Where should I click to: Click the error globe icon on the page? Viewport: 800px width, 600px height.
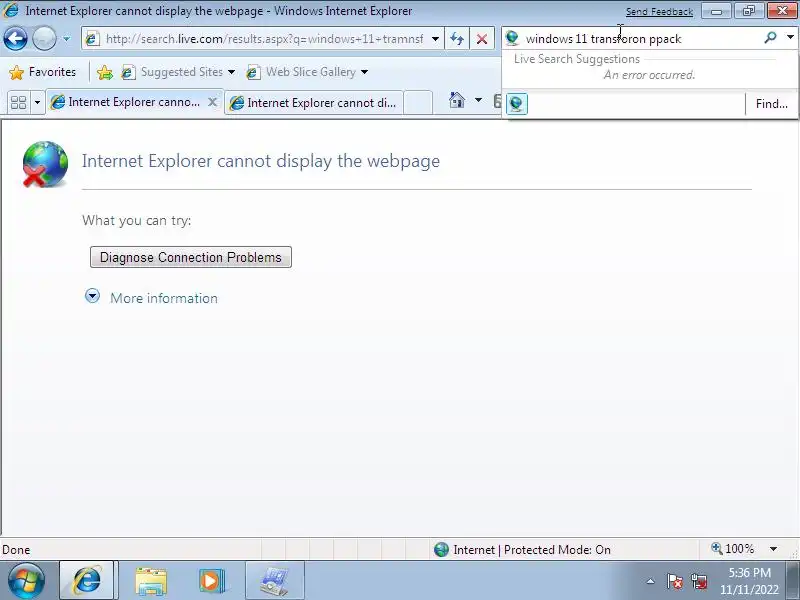45,164
